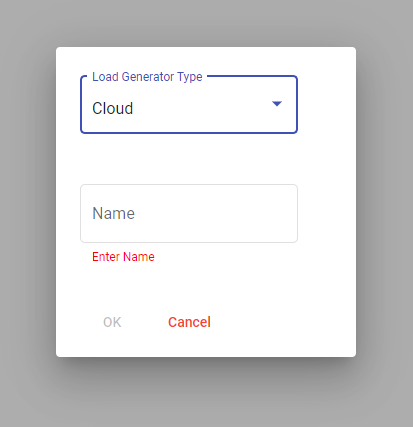The width and height of the screenshot is (413, 427).
Task: Place cursor in the empty Name box
Action: (189, 213)
